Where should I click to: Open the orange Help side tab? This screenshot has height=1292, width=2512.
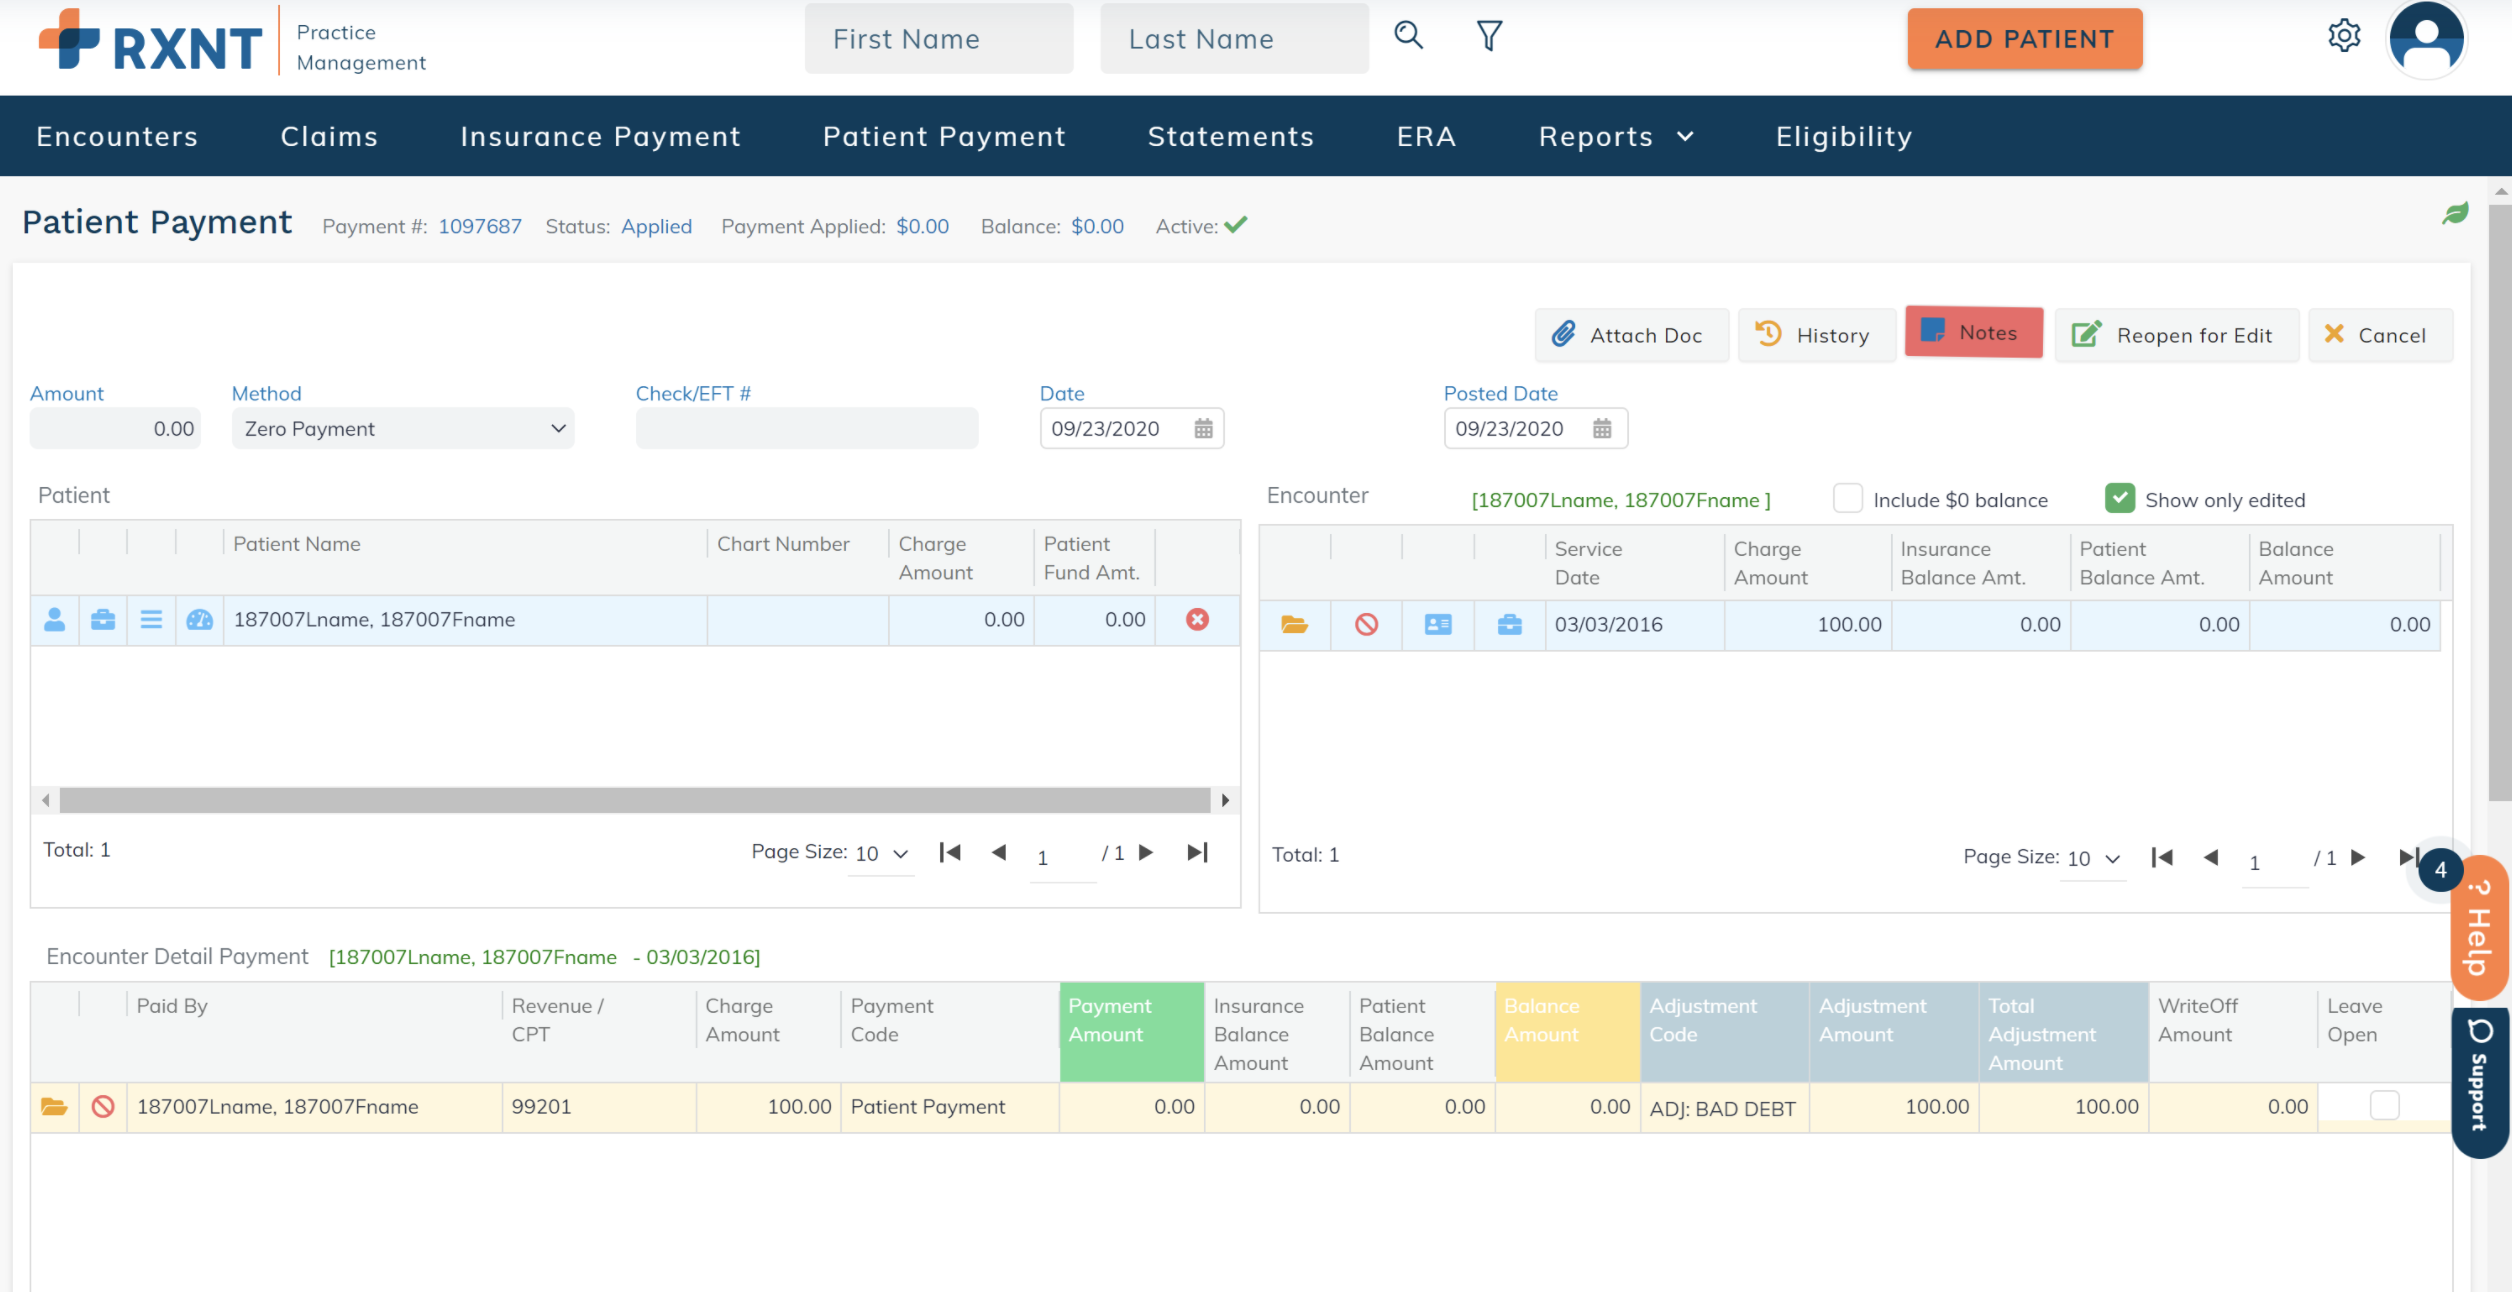click(x=2479, y=928)
